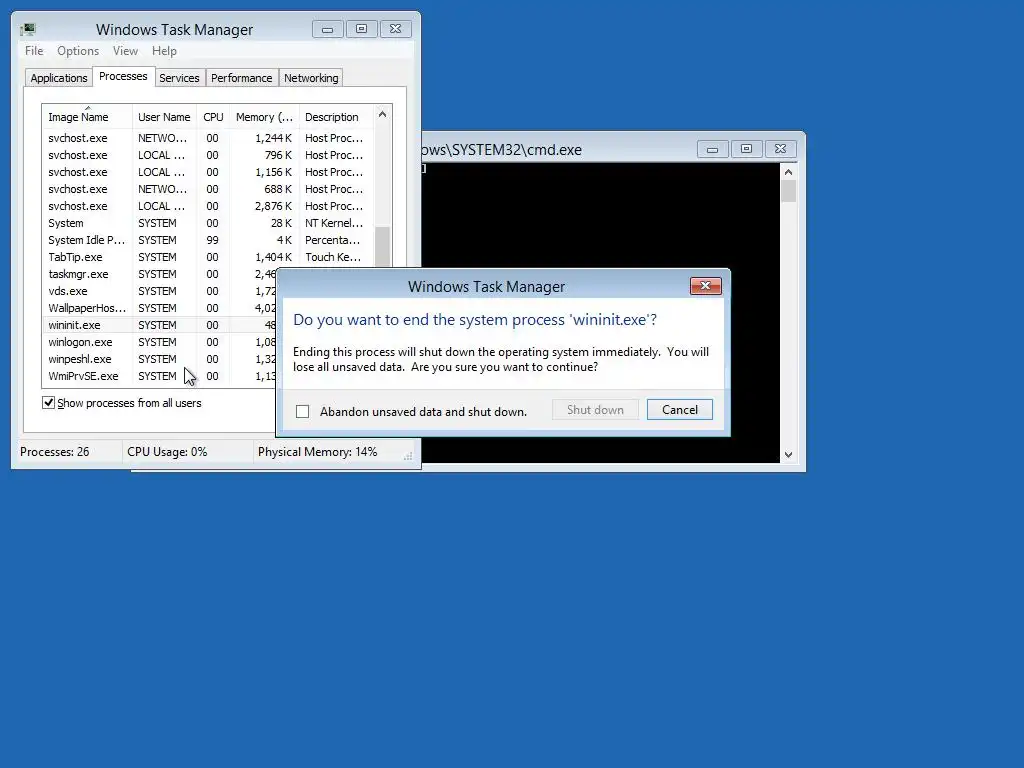The width and height of the screenshot is (1024, 768).
Task: Open the Options menu
Action: coord(78,51)
